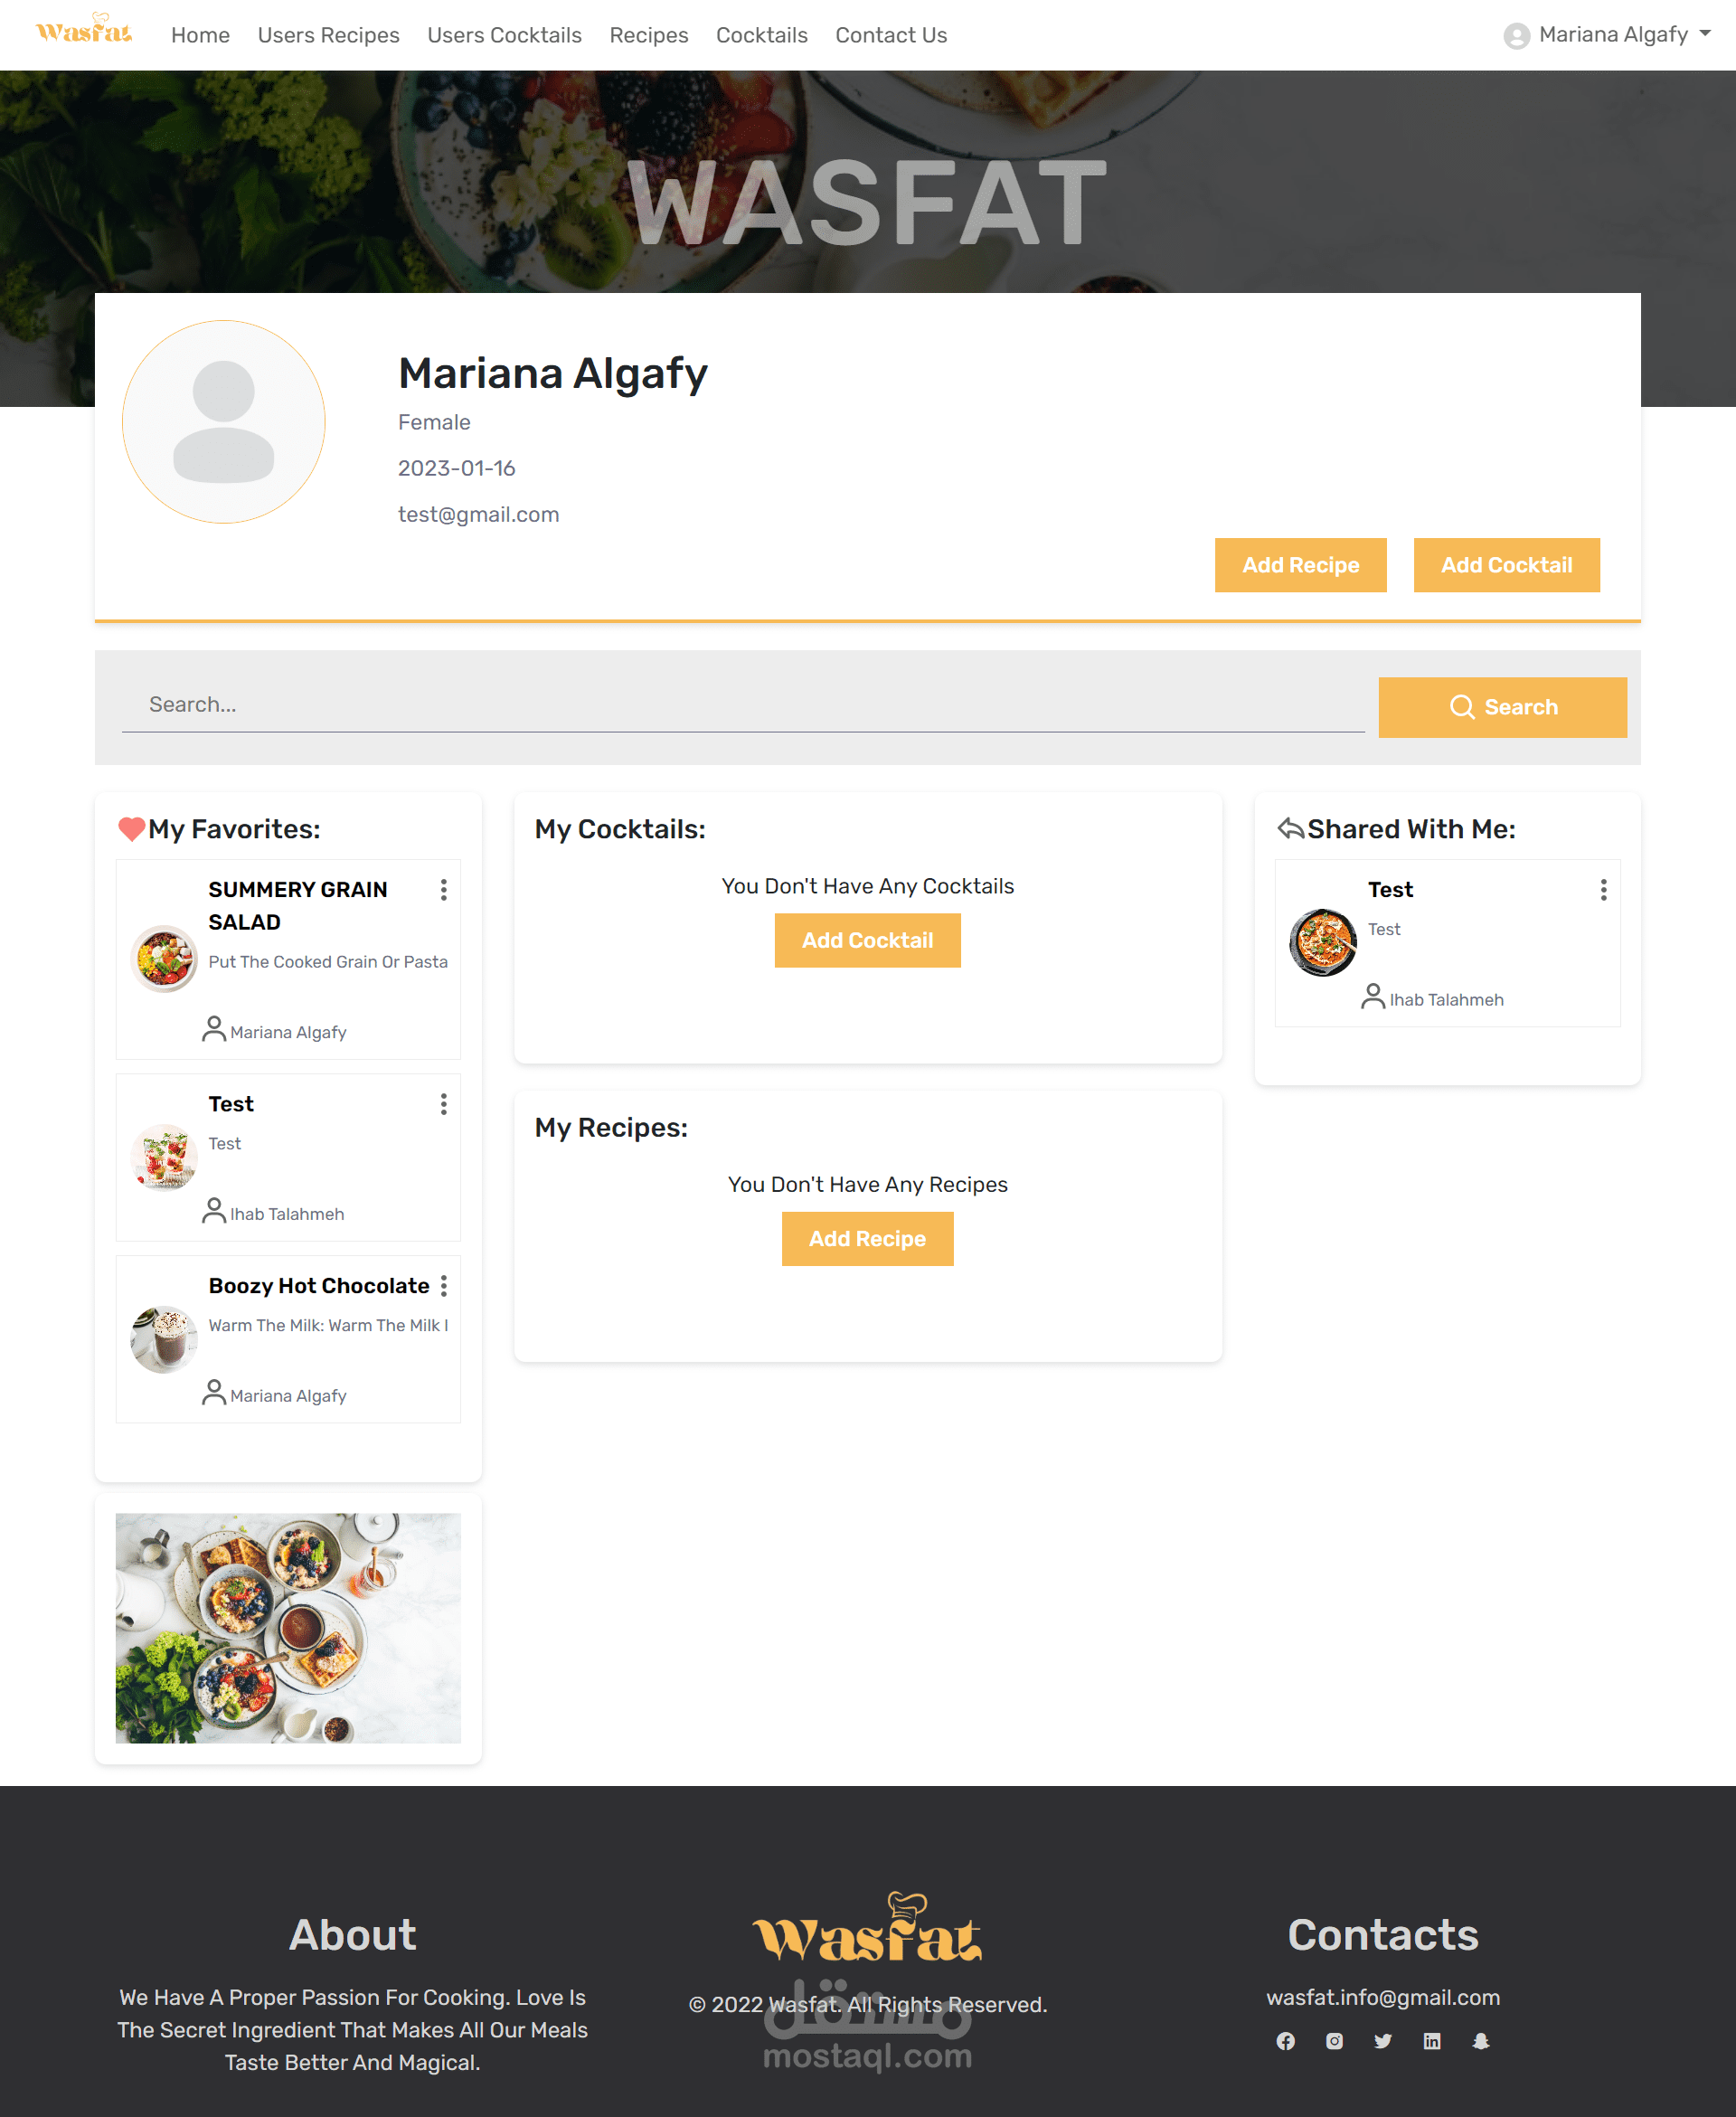
Task: Click the Search button
Action: 1502,707
